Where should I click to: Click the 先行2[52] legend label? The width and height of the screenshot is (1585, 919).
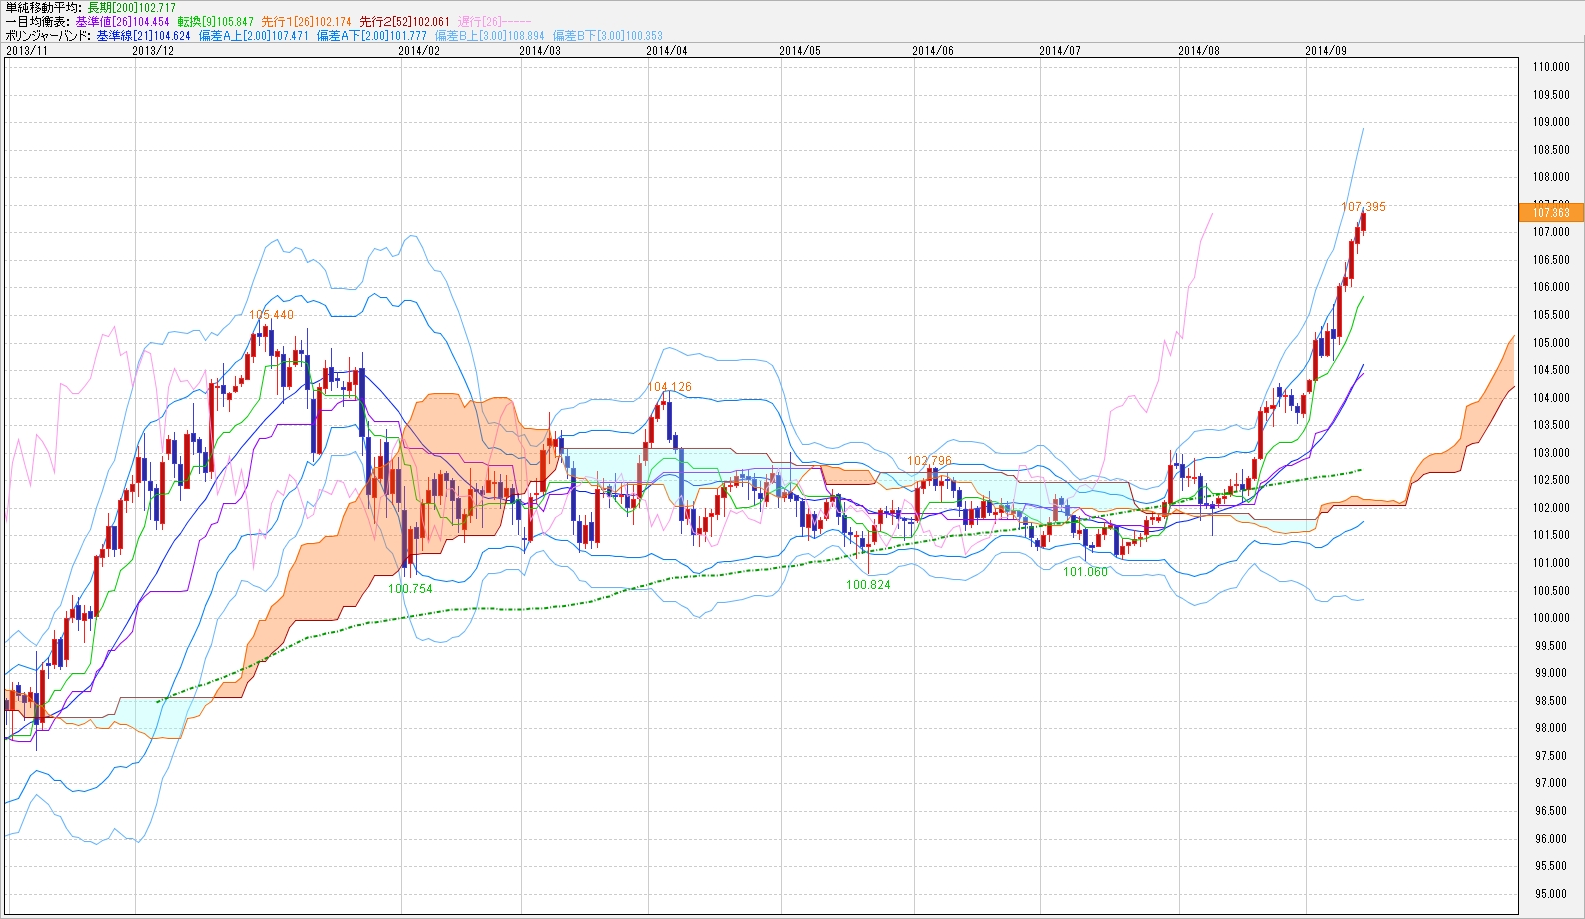point(404,22)
